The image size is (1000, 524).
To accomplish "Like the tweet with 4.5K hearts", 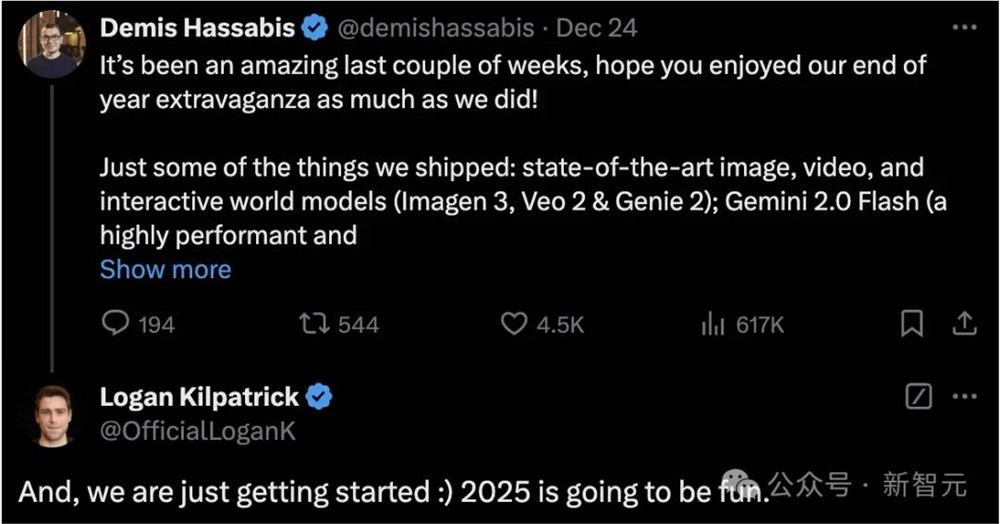I will coord(514,324).
